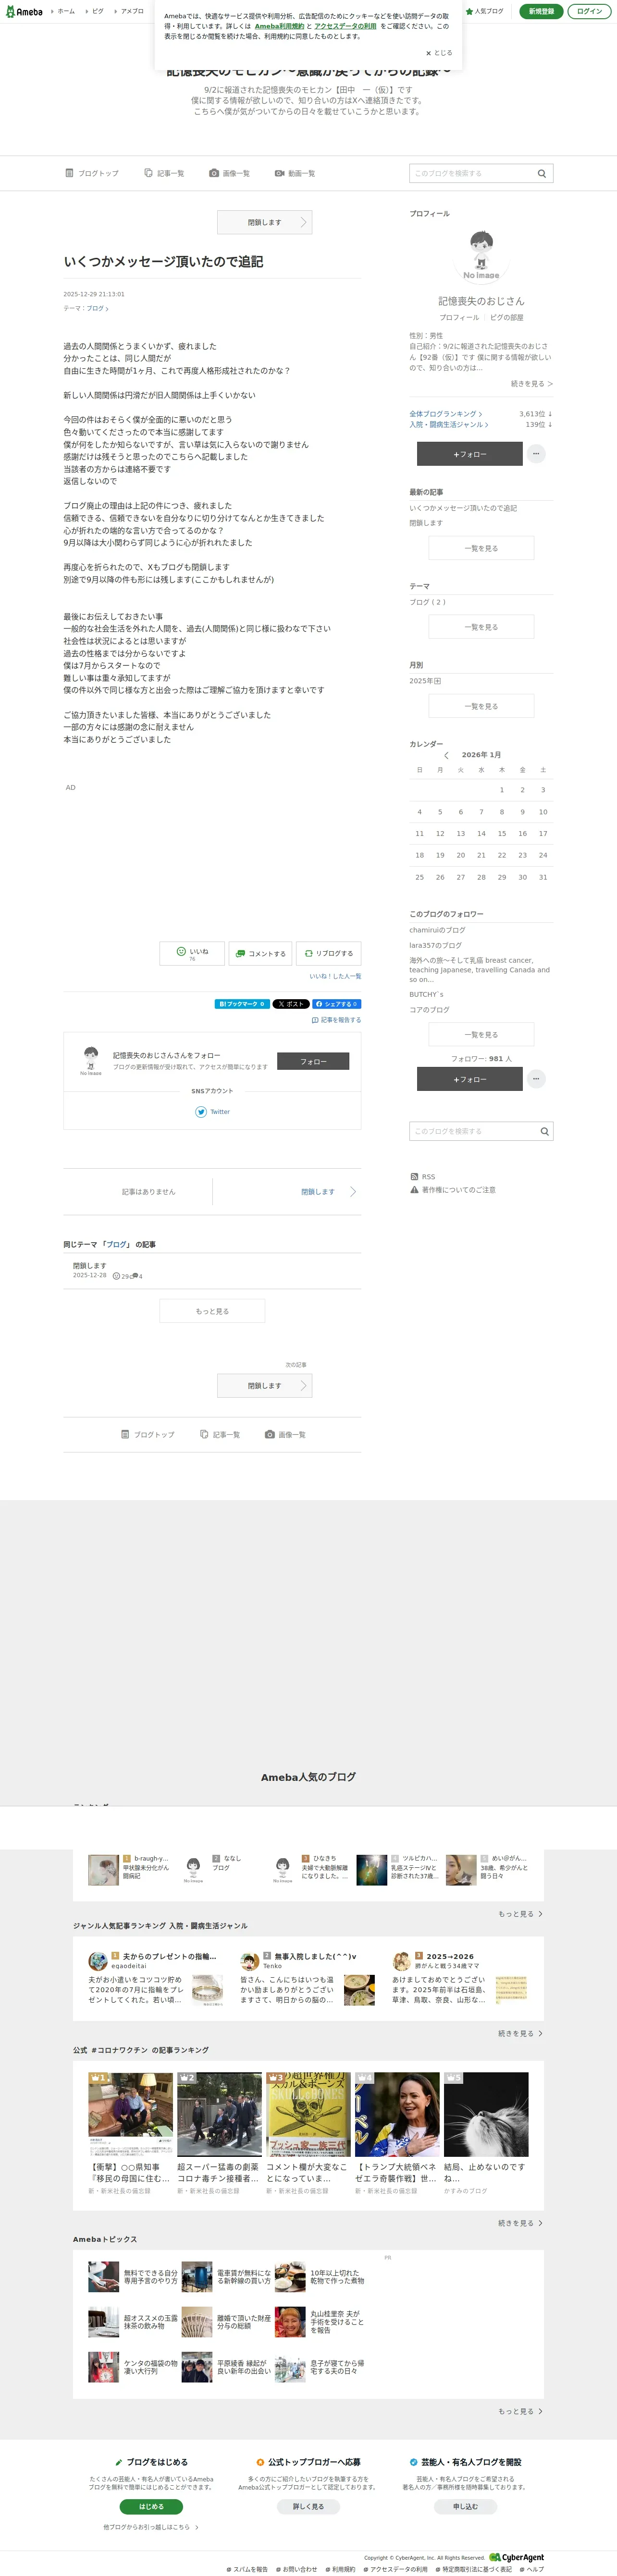Open the top 画像一覧 tab
This screenshot has height=2576, width=617.
[x=229, y=173]
